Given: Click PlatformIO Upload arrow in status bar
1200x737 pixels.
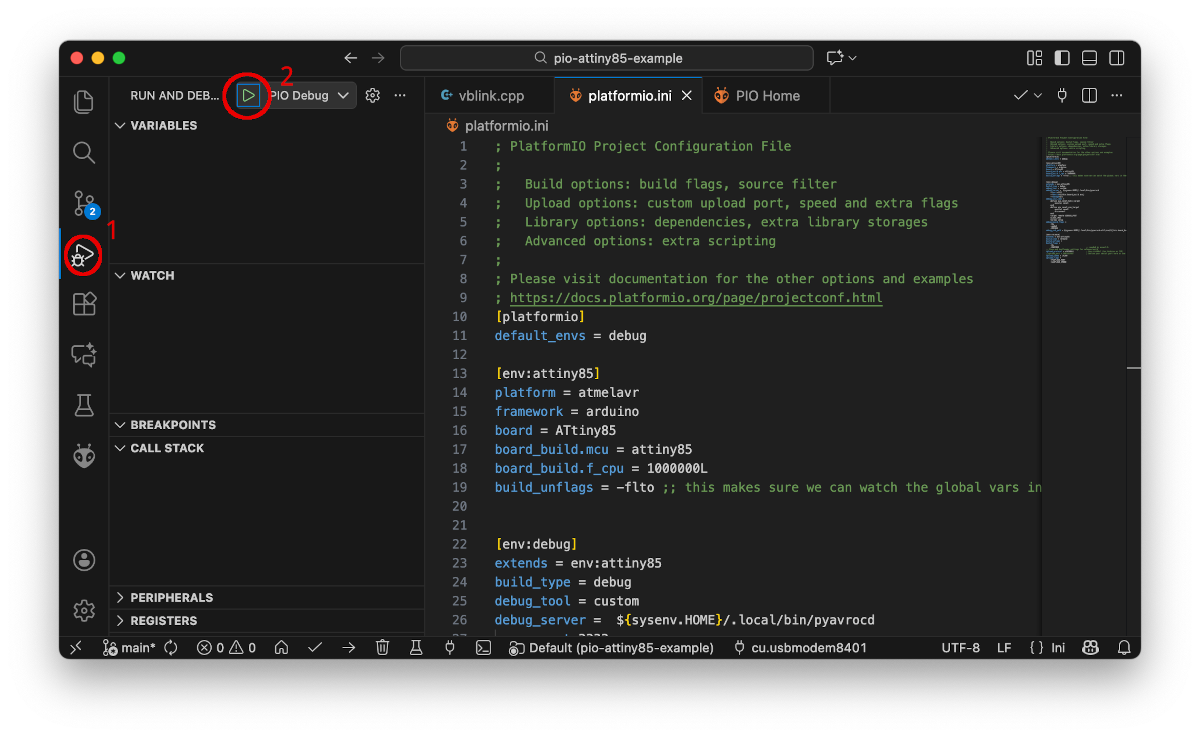Looking at the screenshot, I should [348, 648].
